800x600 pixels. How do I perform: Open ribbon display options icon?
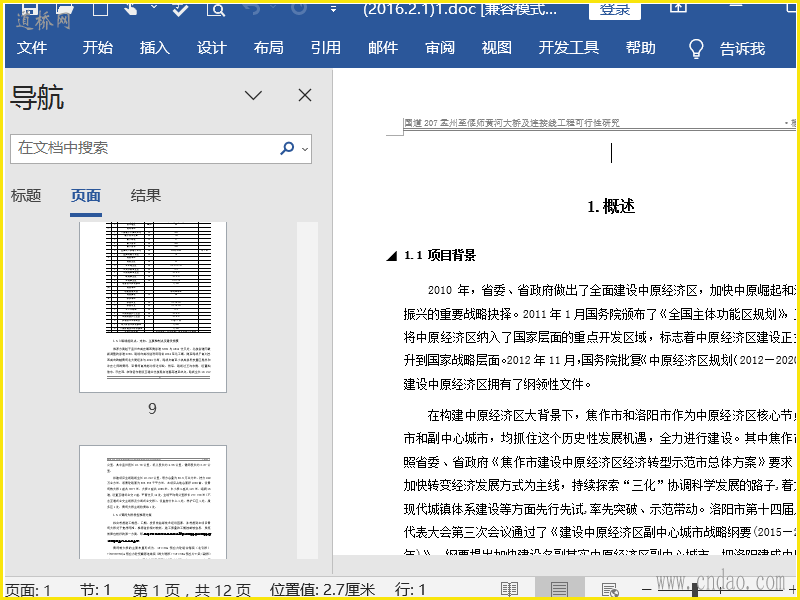click(678, 7)
